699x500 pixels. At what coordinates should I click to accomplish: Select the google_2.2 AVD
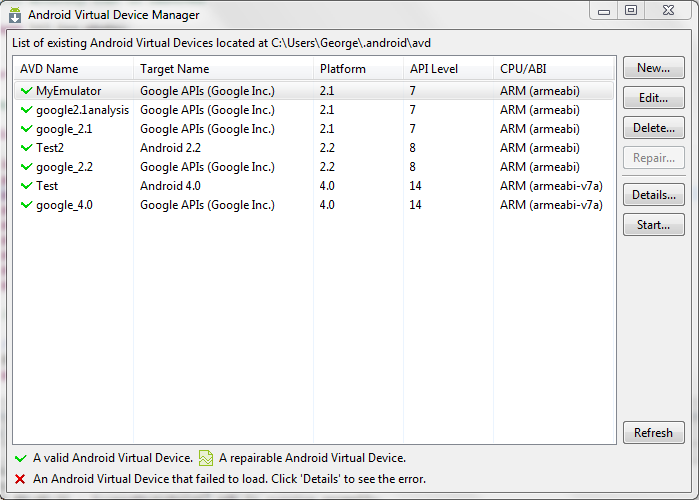(x=64, y=167)
